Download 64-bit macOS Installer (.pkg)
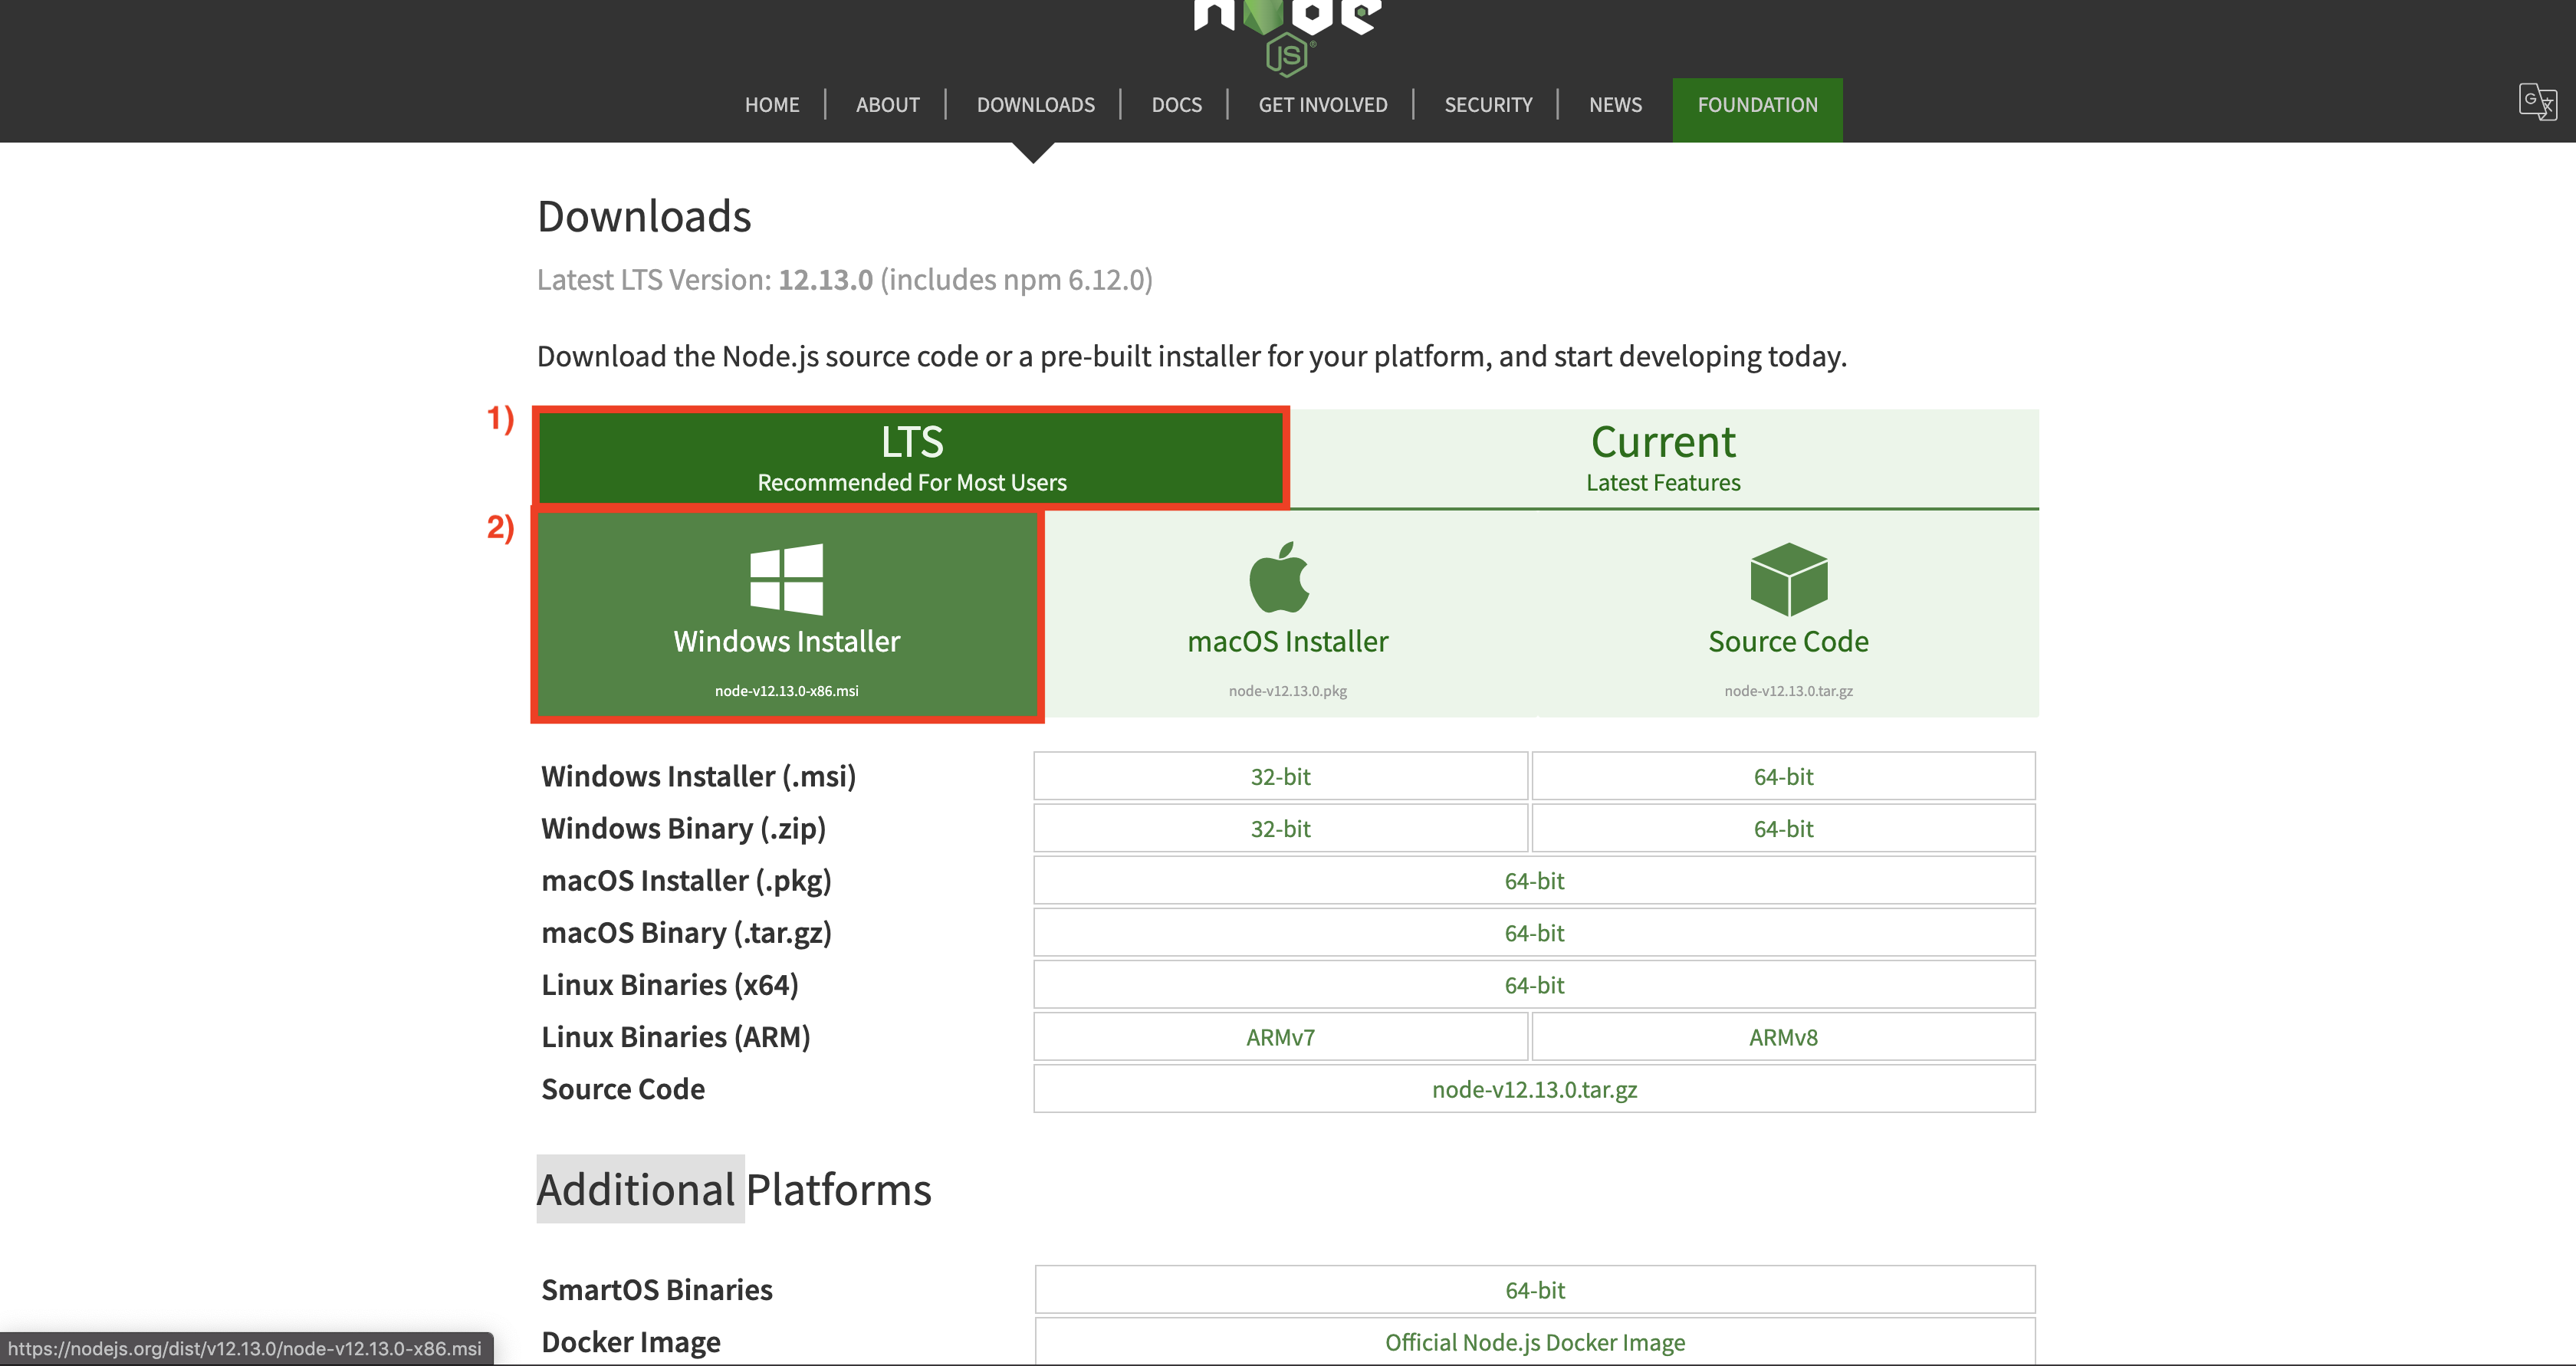This screenshot has height=1366, width=2576. coord(1534,881)
